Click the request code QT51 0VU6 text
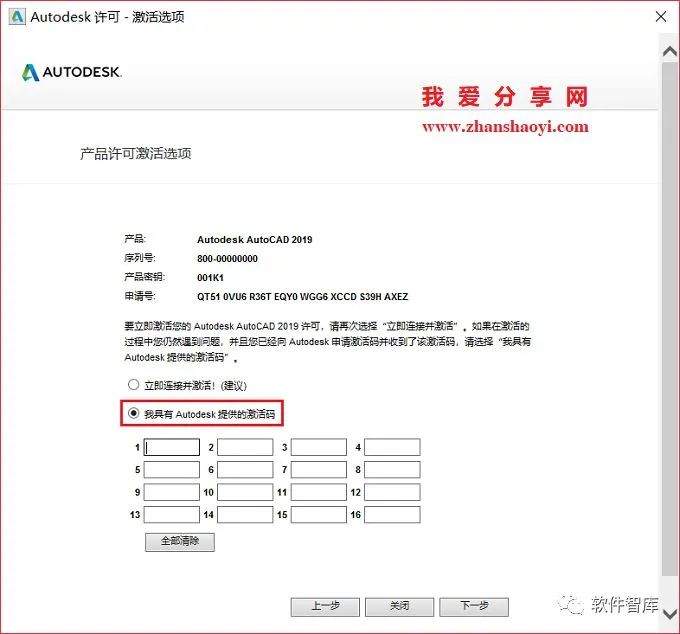This screenshot has width=680, height=634. [x=302, y=297]
